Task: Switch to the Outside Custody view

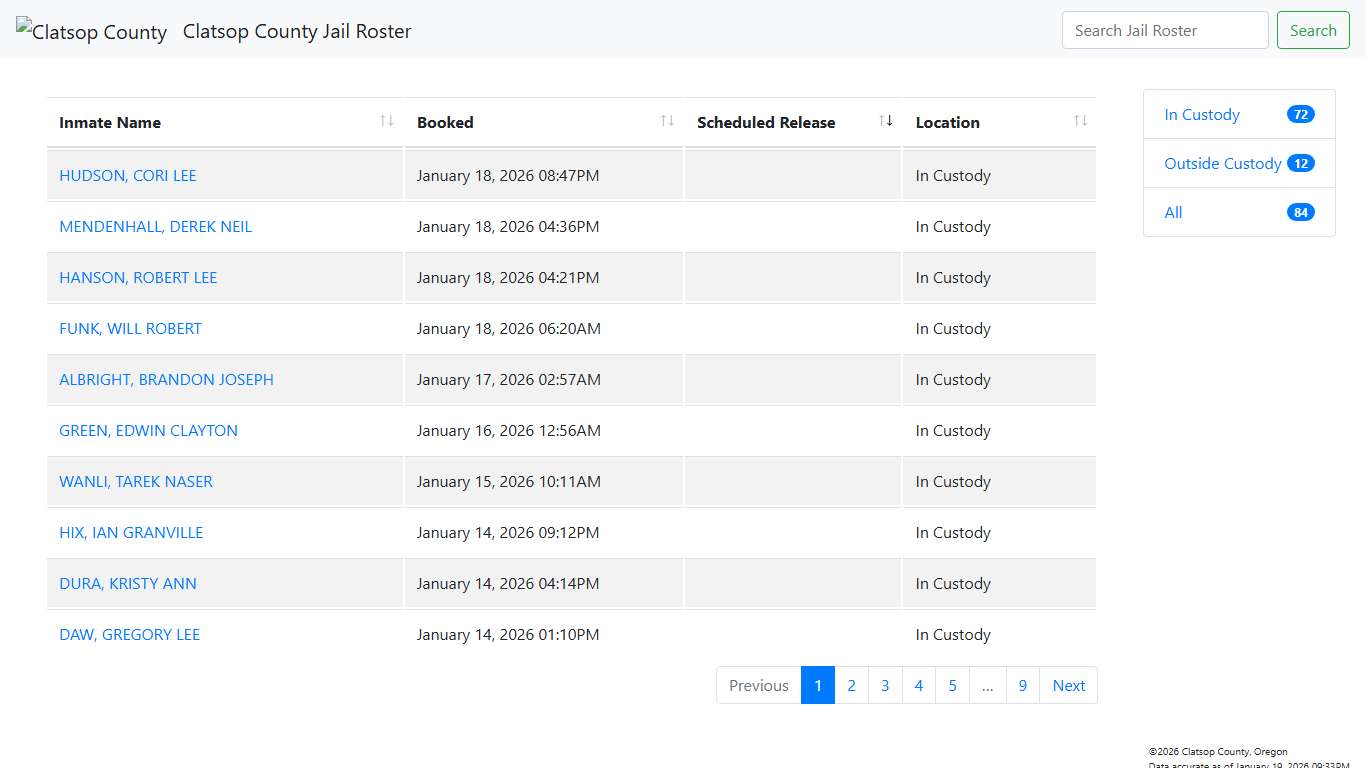Action: [1222, 163]
